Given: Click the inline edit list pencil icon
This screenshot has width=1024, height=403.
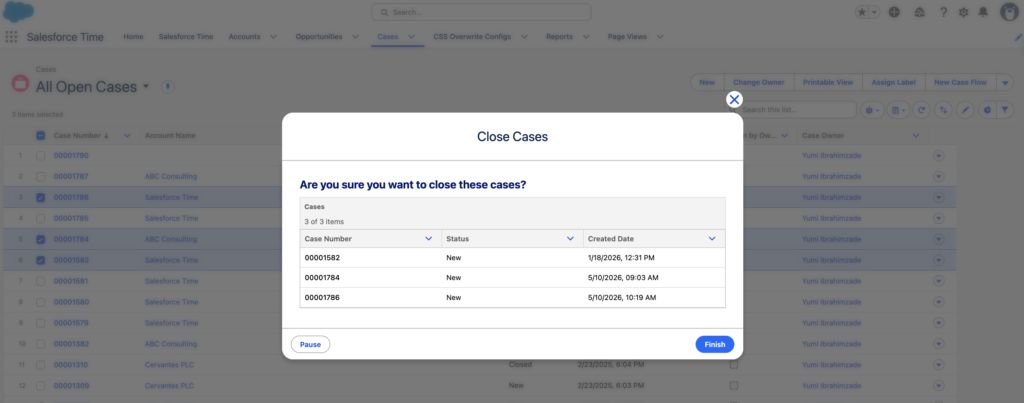Looking at the screenshot, I should [x=965, y=110].
